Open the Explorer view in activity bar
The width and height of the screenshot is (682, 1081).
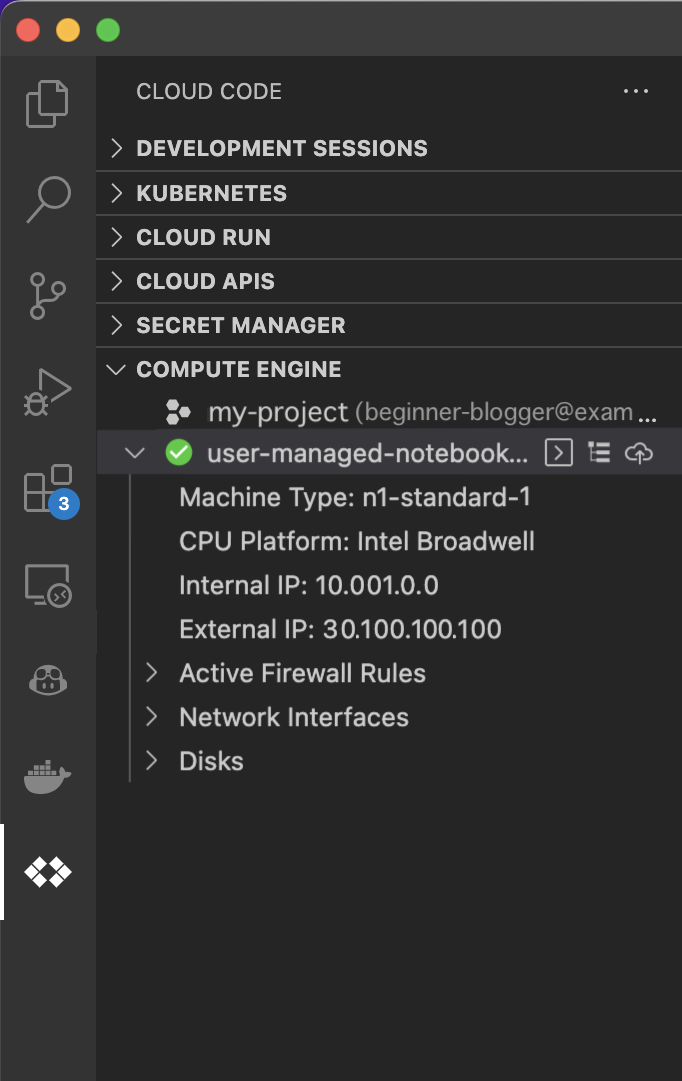[x=48, y=103]
